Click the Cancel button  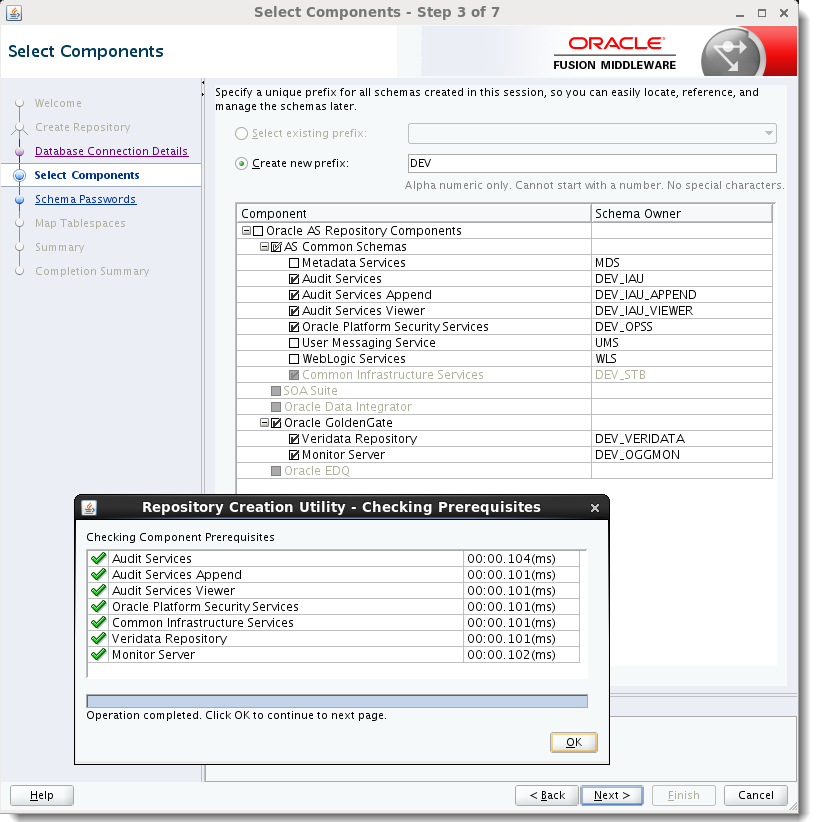pos(756,795)
